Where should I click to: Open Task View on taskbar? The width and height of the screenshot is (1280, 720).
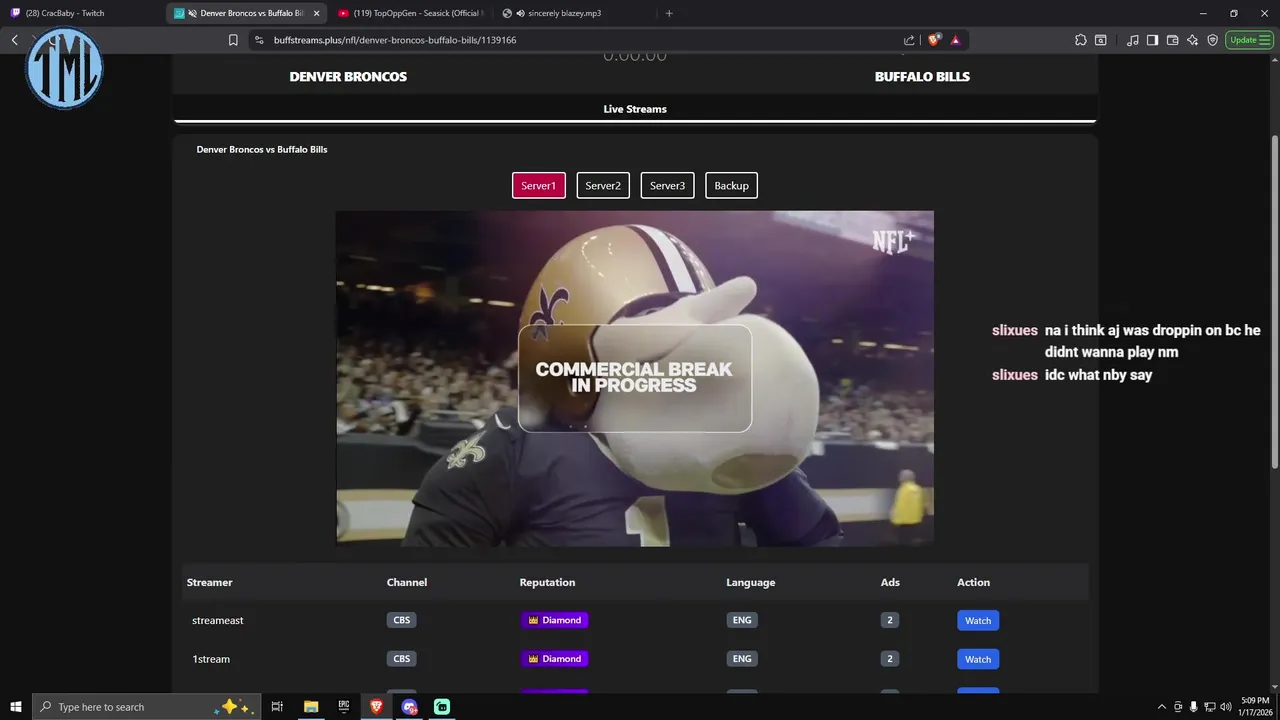pos(278,707)
